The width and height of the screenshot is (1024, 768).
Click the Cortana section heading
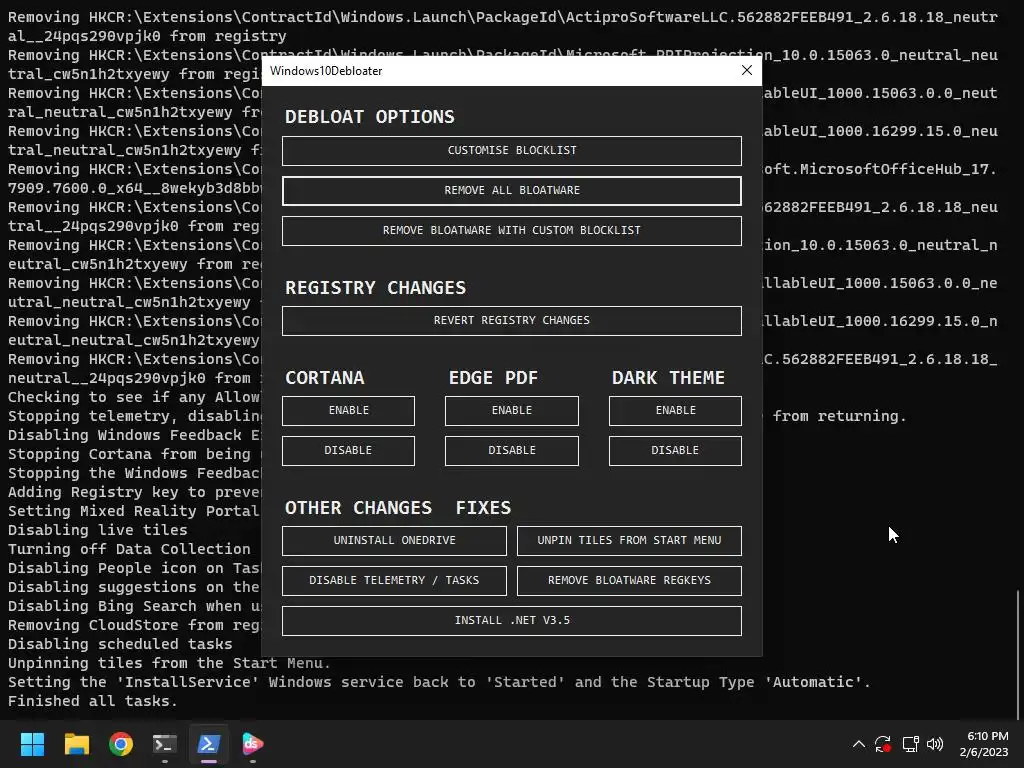coord(325,378)
